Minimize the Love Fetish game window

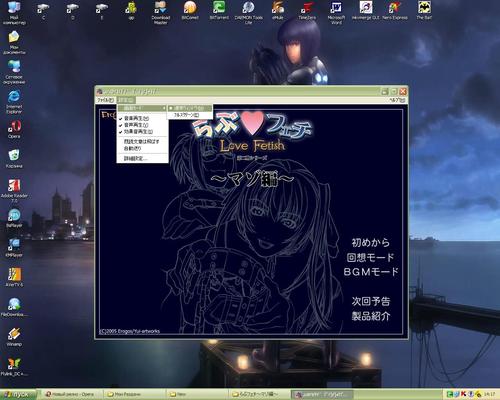tap(385, 91)
